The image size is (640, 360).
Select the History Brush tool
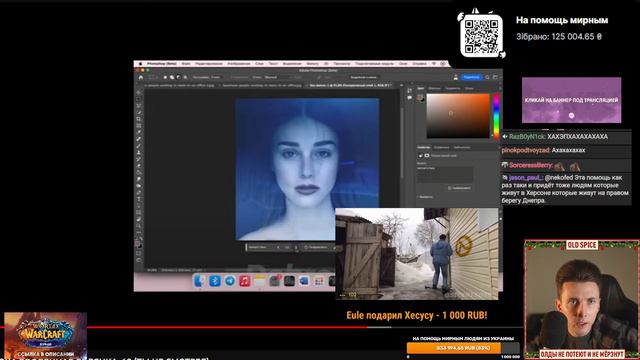(x=138, y=159)
